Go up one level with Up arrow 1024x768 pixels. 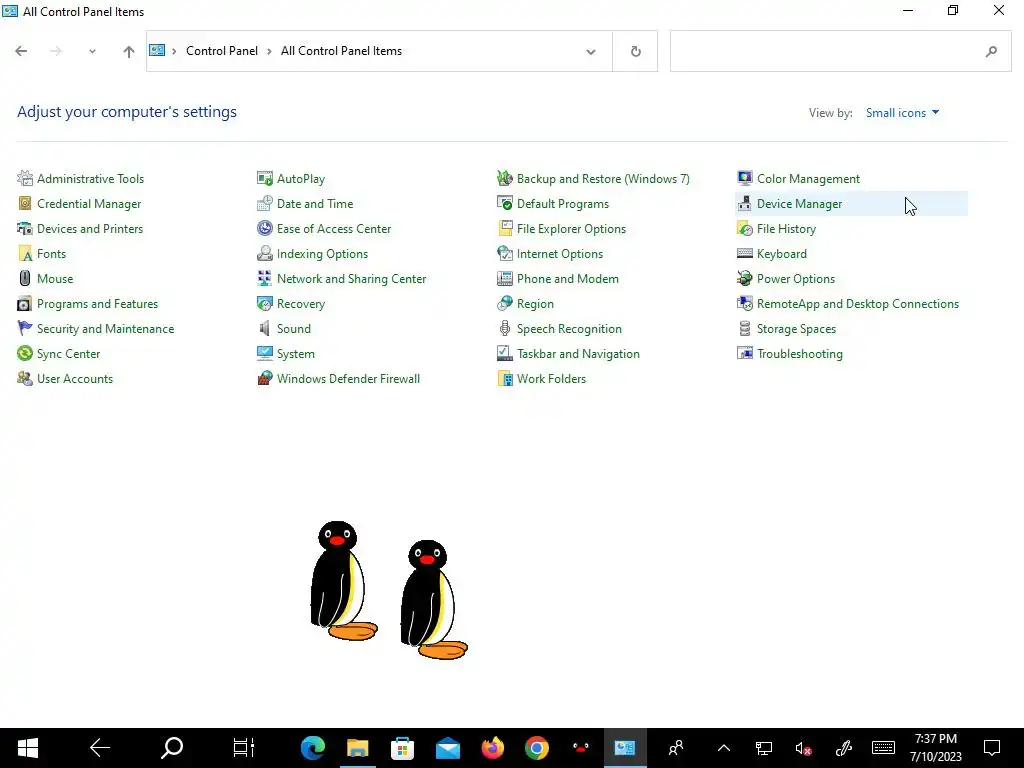click(129, 51)
